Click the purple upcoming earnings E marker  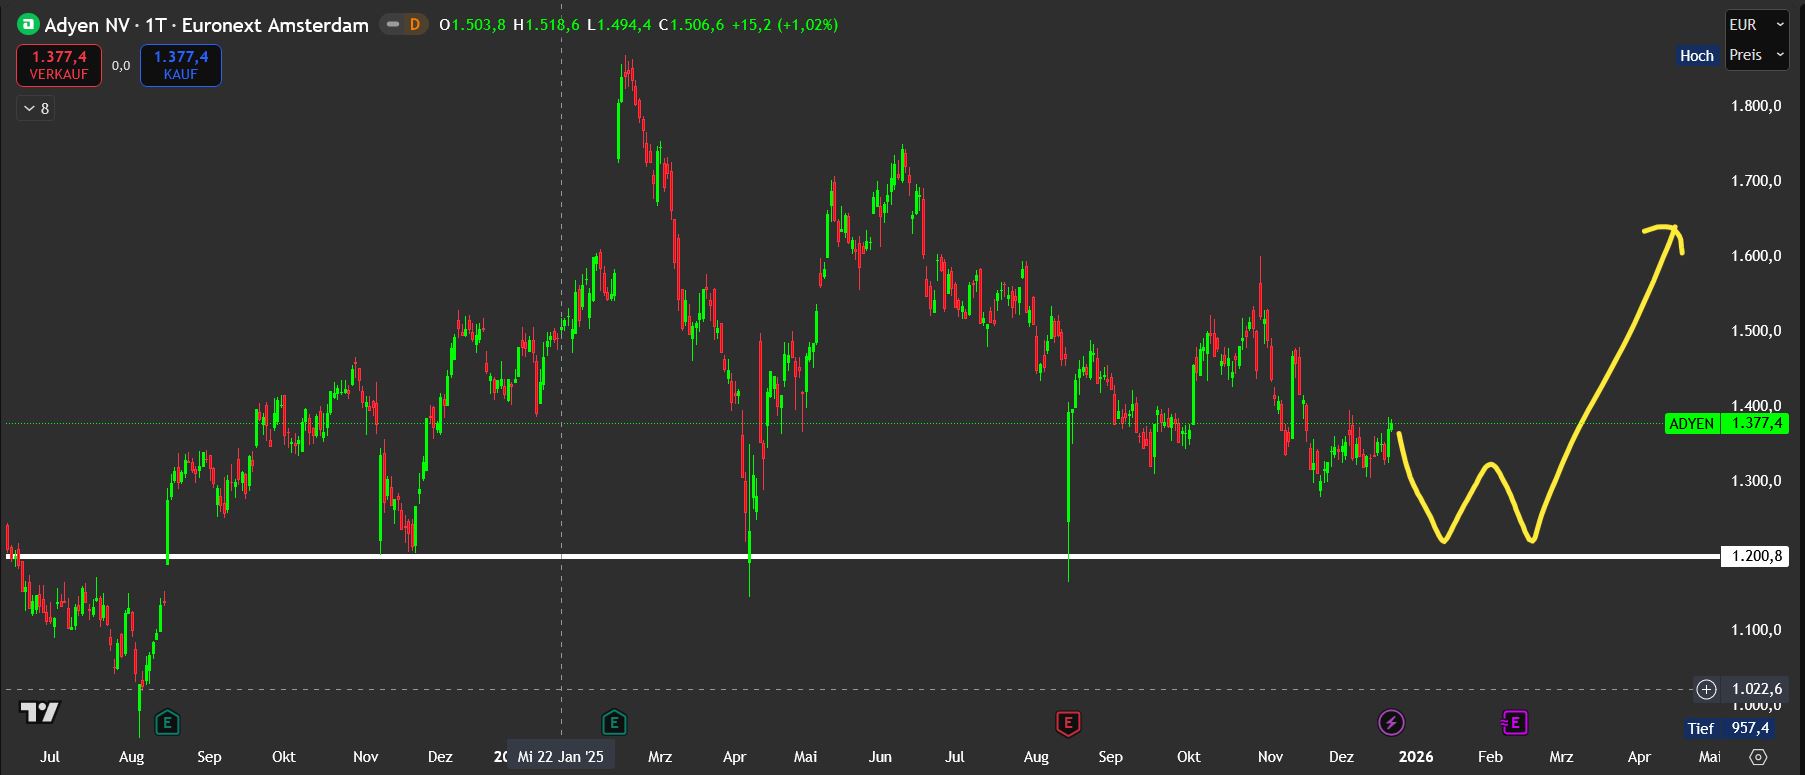pyautogui.click(x=1514, y=722)
